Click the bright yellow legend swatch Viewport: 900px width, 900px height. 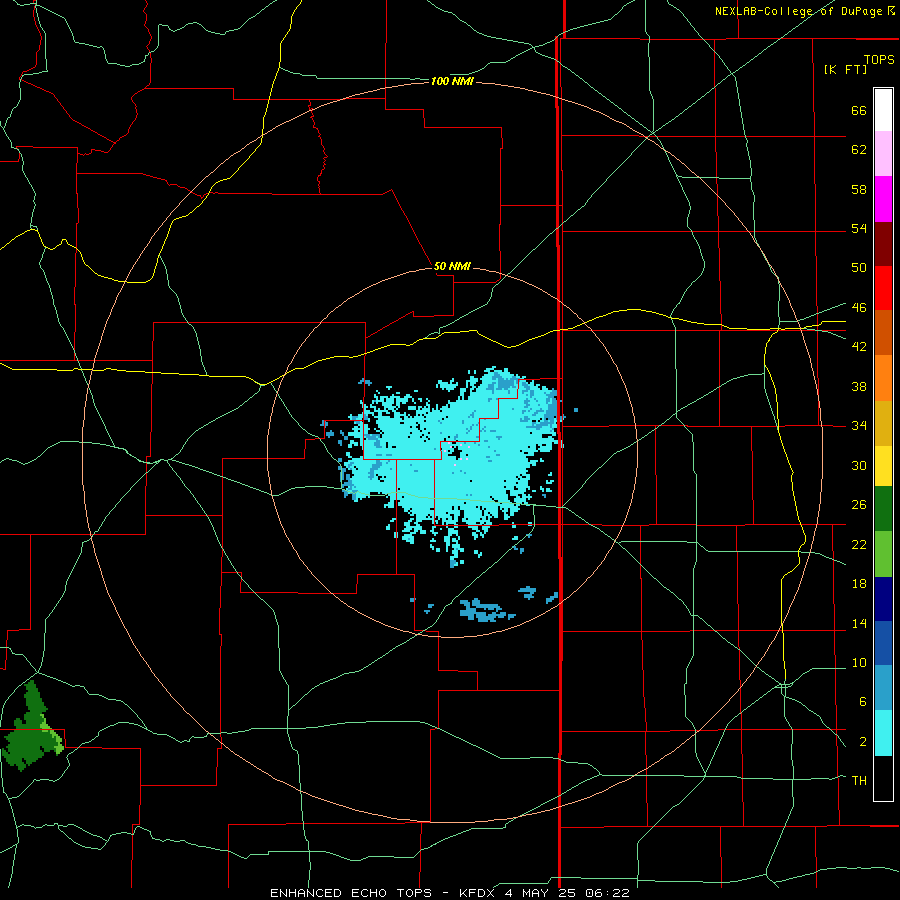tap(883, 465)
